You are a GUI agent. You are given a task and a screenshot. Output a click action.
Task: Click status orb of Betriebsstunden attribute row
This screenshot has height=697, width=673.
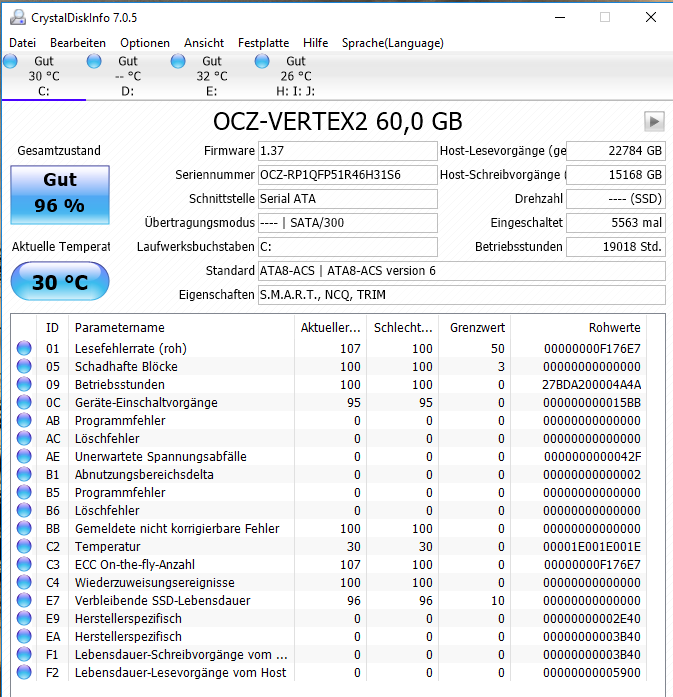coord(24,384)
